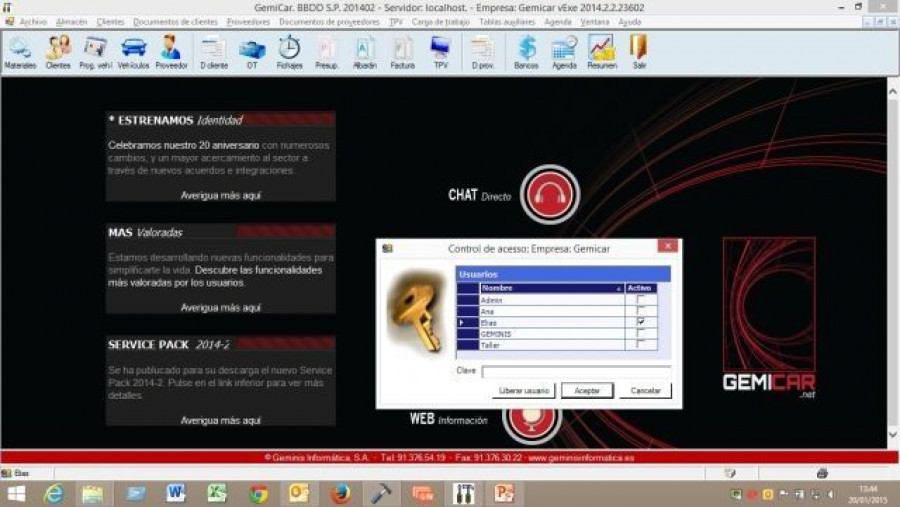
Task: Click the printer icon in status bar
Action: point(822,473)
